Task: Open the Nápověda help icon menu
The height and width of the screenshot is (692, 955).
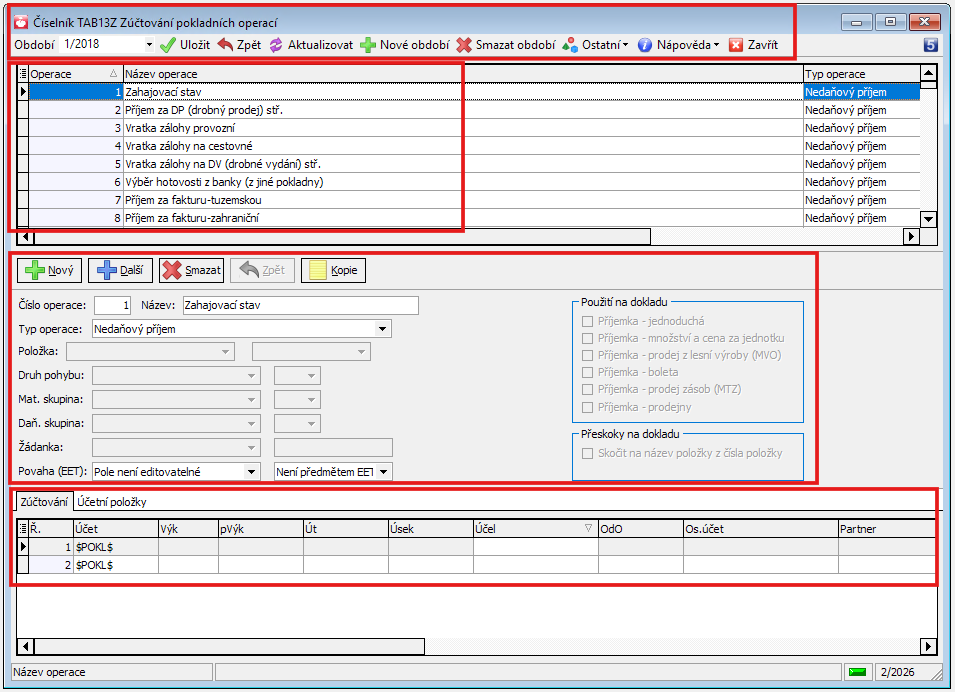Action: click(645, 45)
